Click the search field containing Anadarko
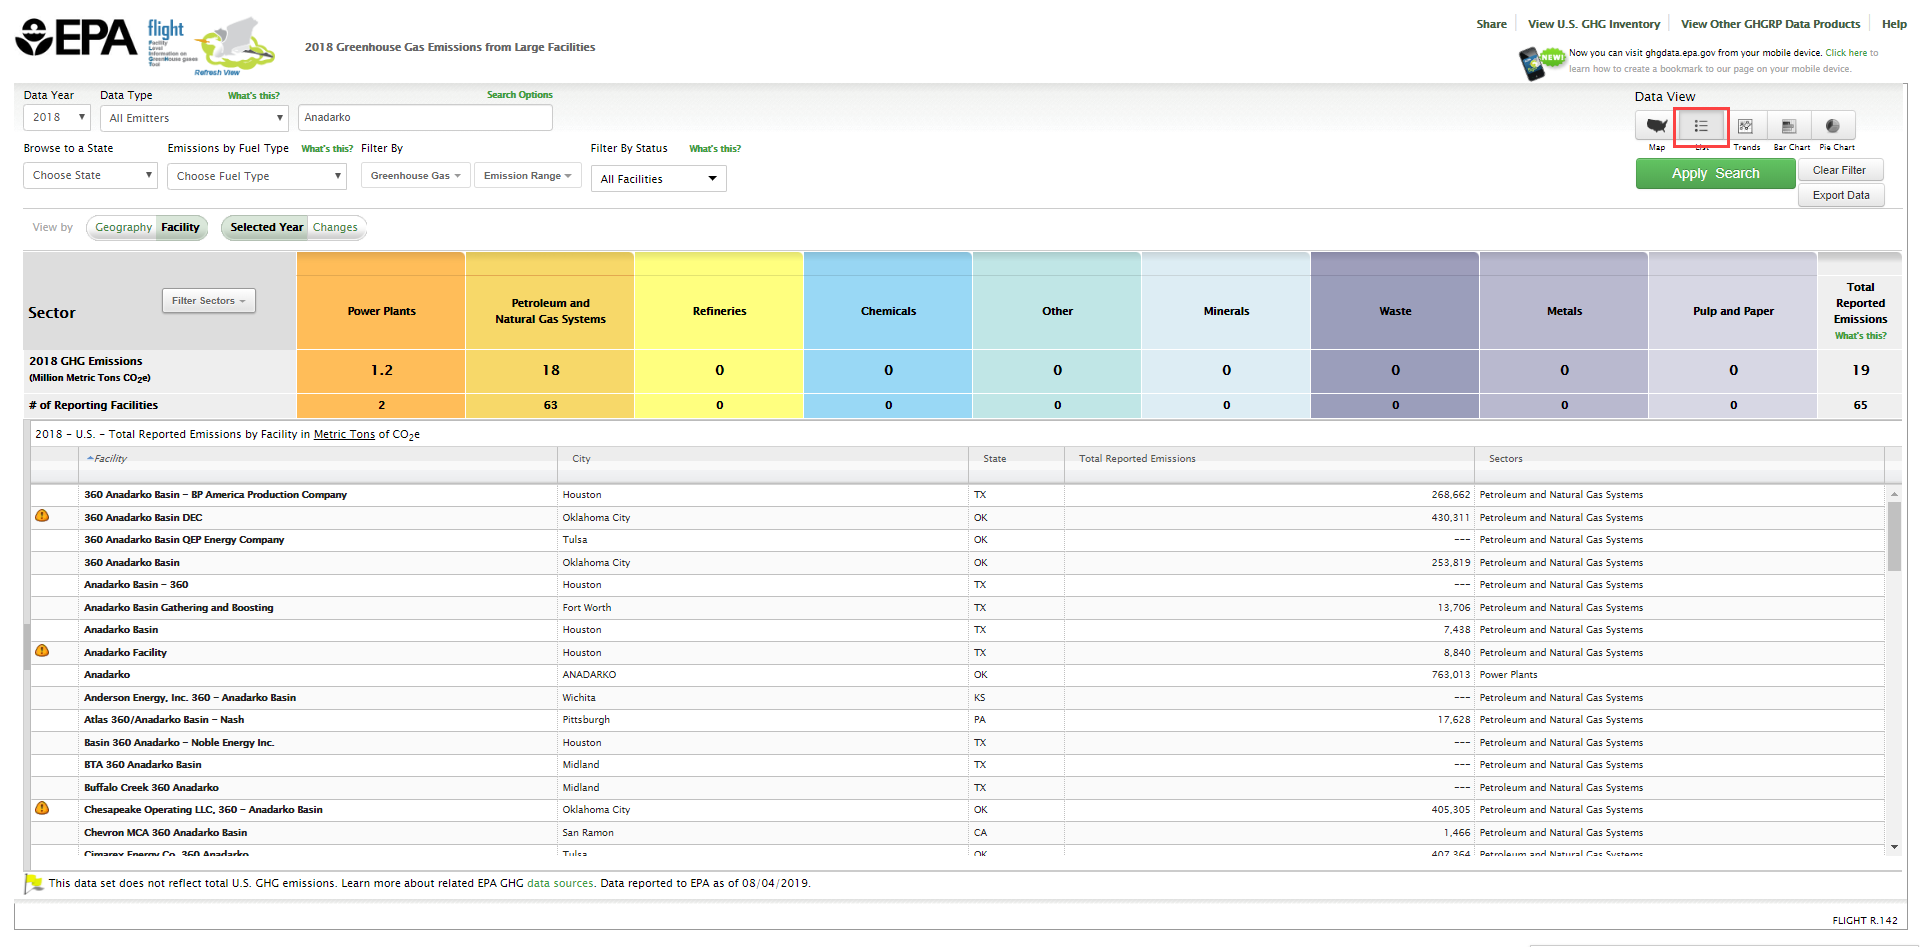The height and width of the screenshot is (947, 1920). [424, 118]
